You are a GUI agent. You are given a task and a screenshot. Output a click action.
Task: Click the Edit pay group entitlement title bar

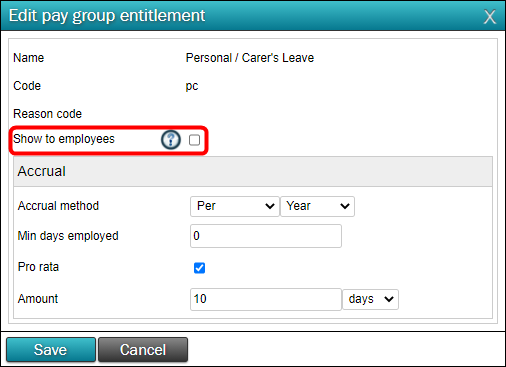pyautogui.click(x=253, y=16)
